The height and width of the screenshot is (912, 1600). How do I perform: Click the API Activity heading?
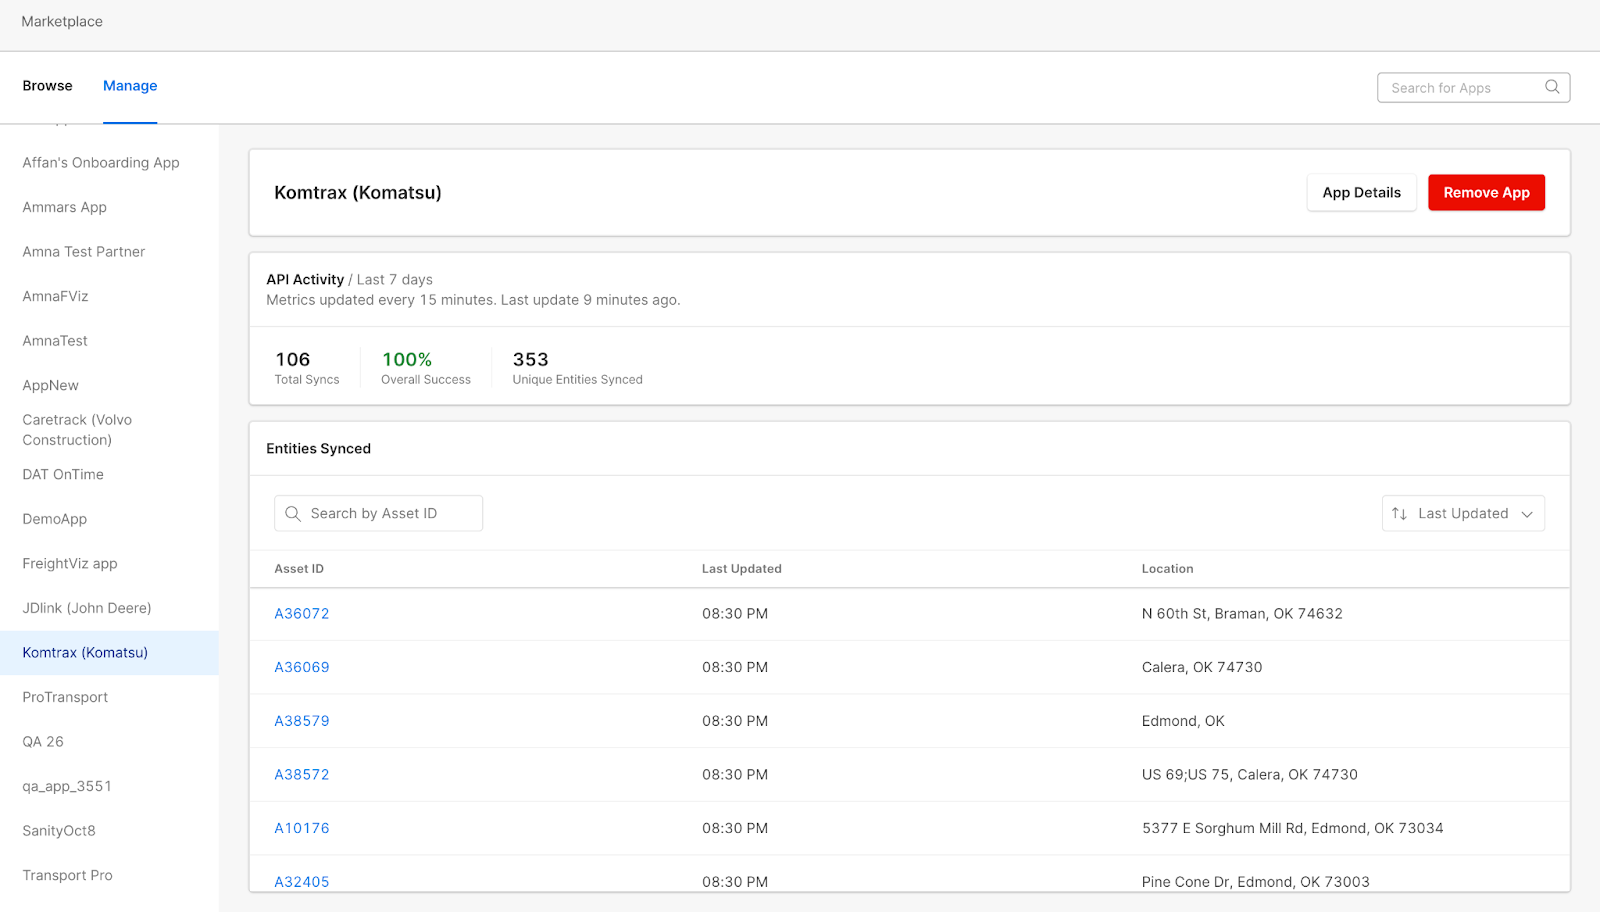(305, 280)
